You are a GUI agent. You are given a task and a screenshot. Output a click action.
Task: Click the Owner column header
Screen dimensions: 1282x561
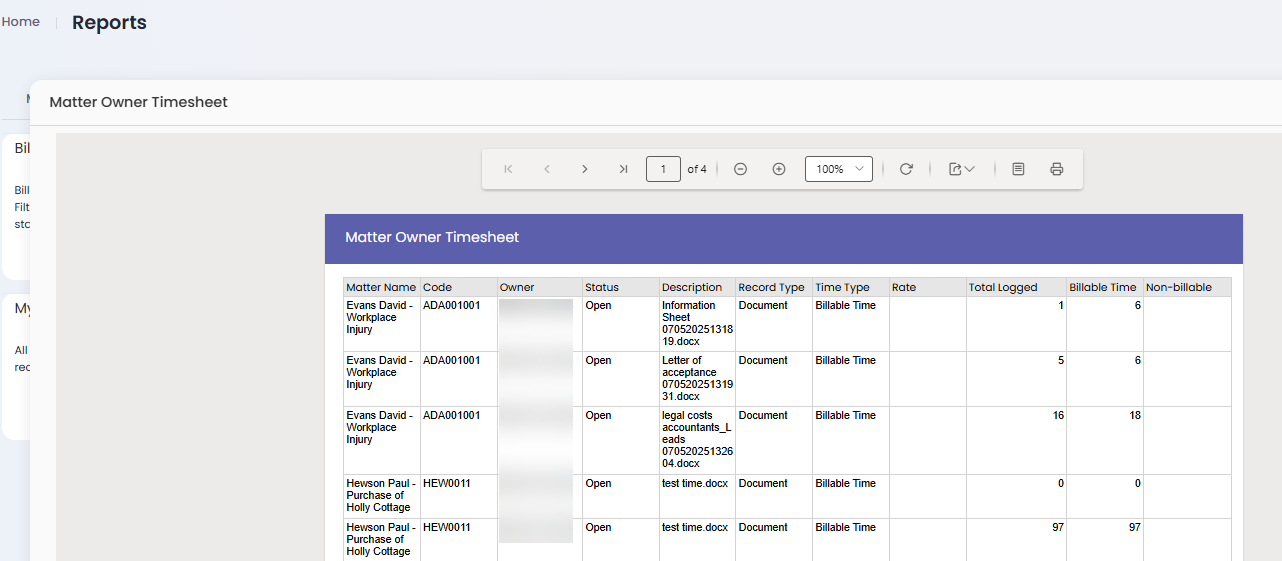click(x=540, y=287)
